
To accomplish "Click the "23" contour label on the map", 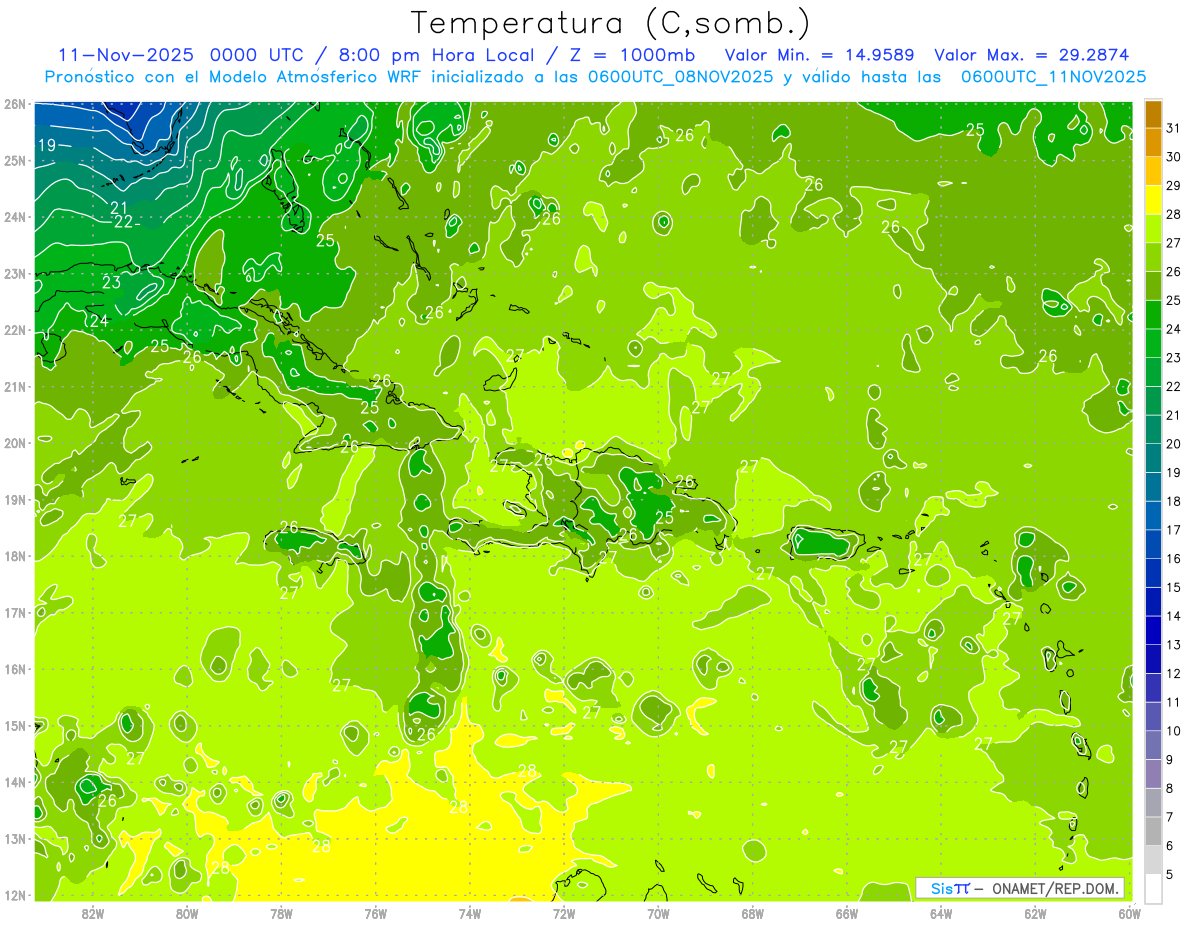I will click(112, 283).
